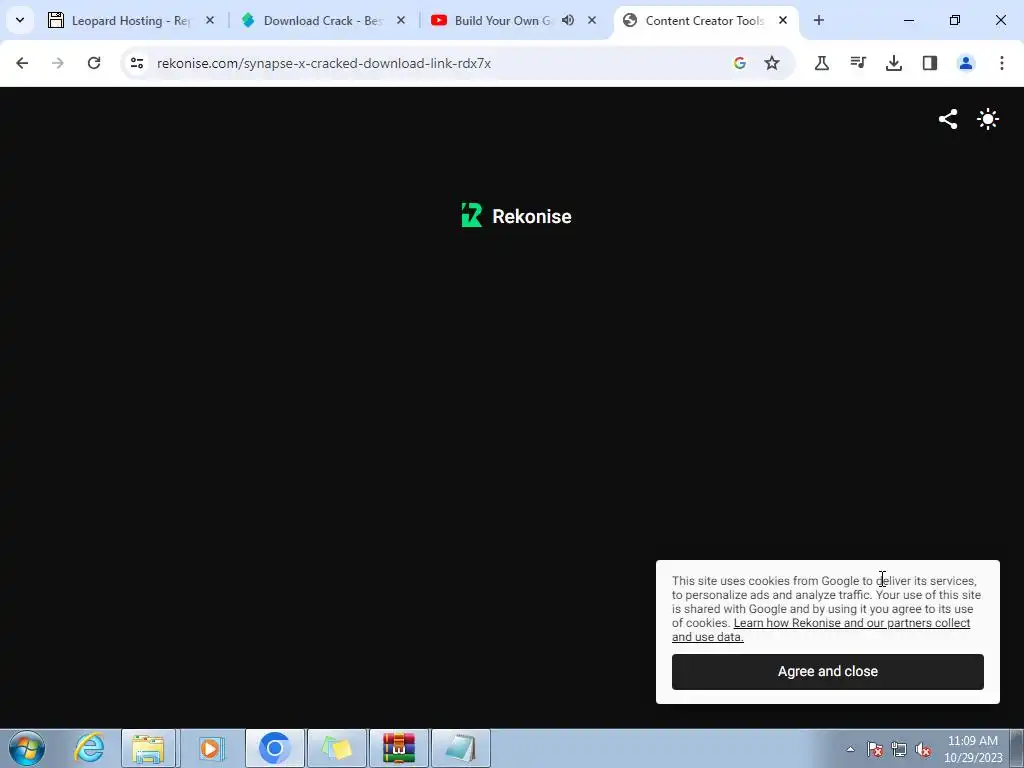1024x768 pixels.
Task: Toggle light/dark theme with sun icon
Action: pos(987,119)
